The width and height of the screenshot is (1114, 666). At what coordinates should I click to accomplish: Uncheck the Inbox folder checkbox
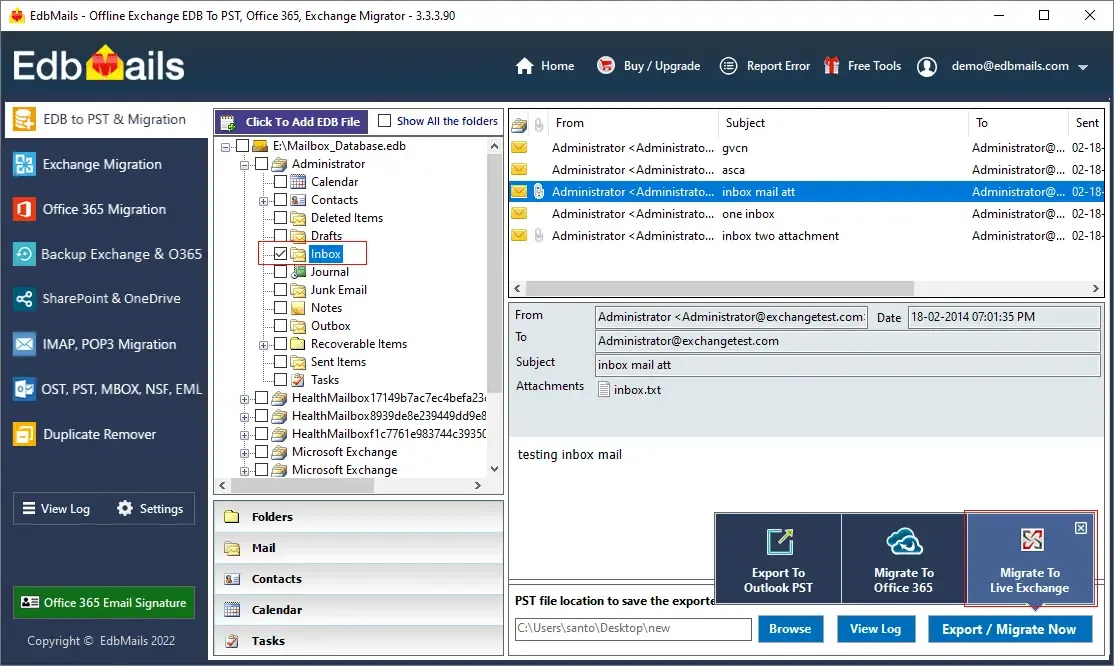[281, 254]
